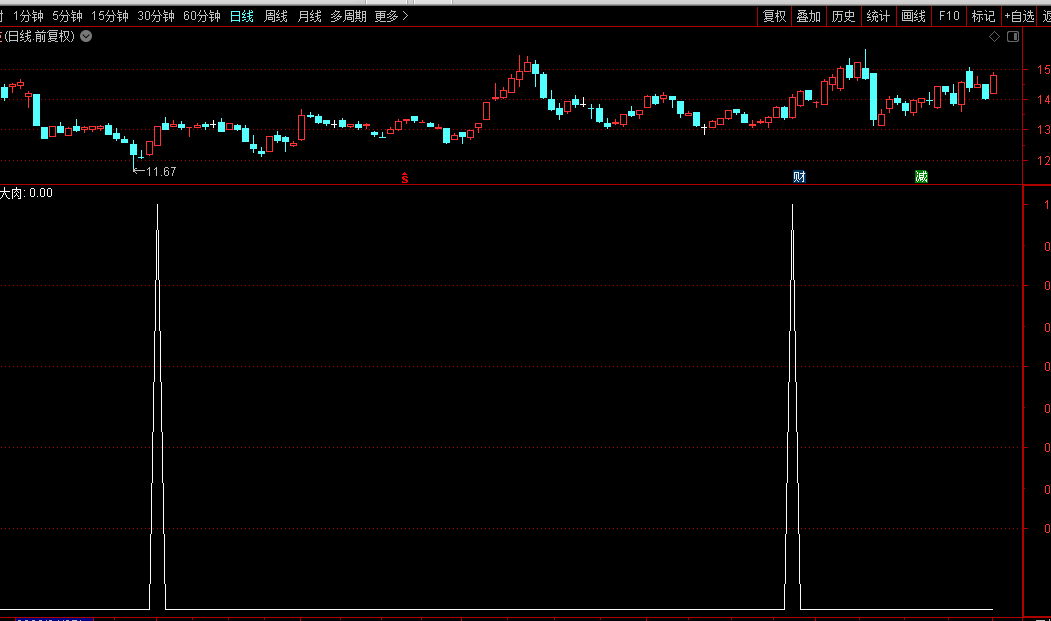The width and height of the screenshot is (1051, 621).
Task: Open F10 company information
Action: pyautogui.click(x=949, y=16)
